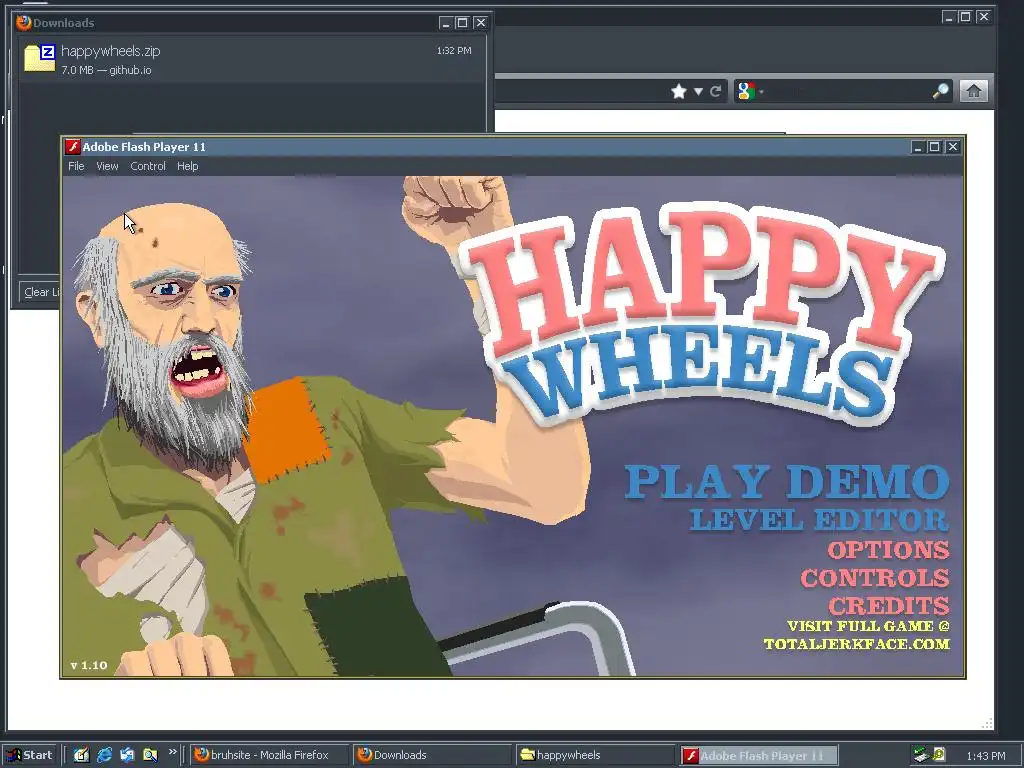1024x768 pixels.
Task: Open the Flash Player Help menu
Action: click(x=187, y=166)
